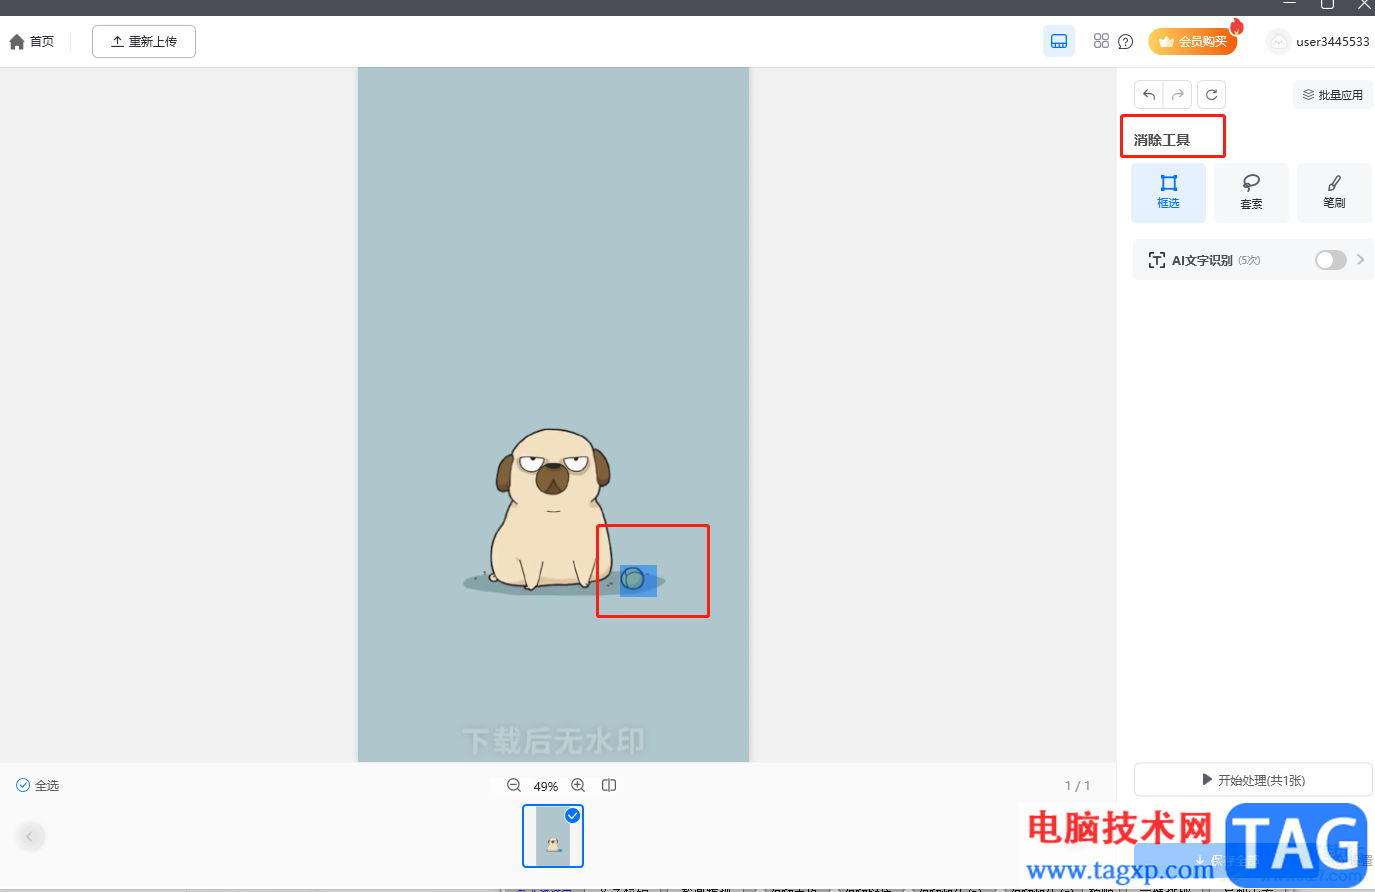The image size is (1375, 892).
Task: Expand the AI文字识别 options chevron
Action: coord(1360,260)
